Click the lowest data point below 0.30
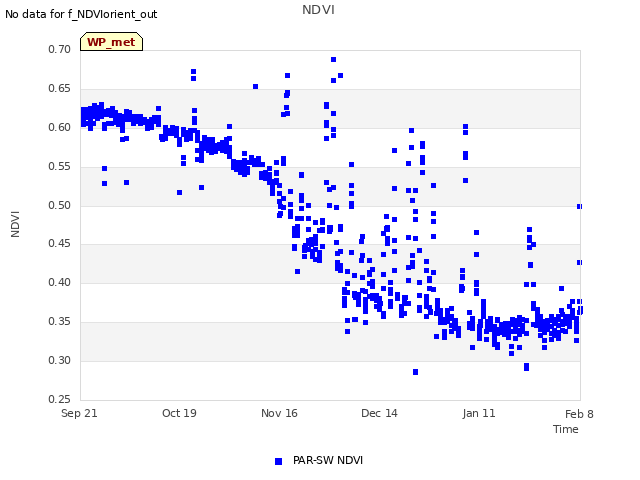The height and width of the screenshot is (480, 640). point(416,372)
